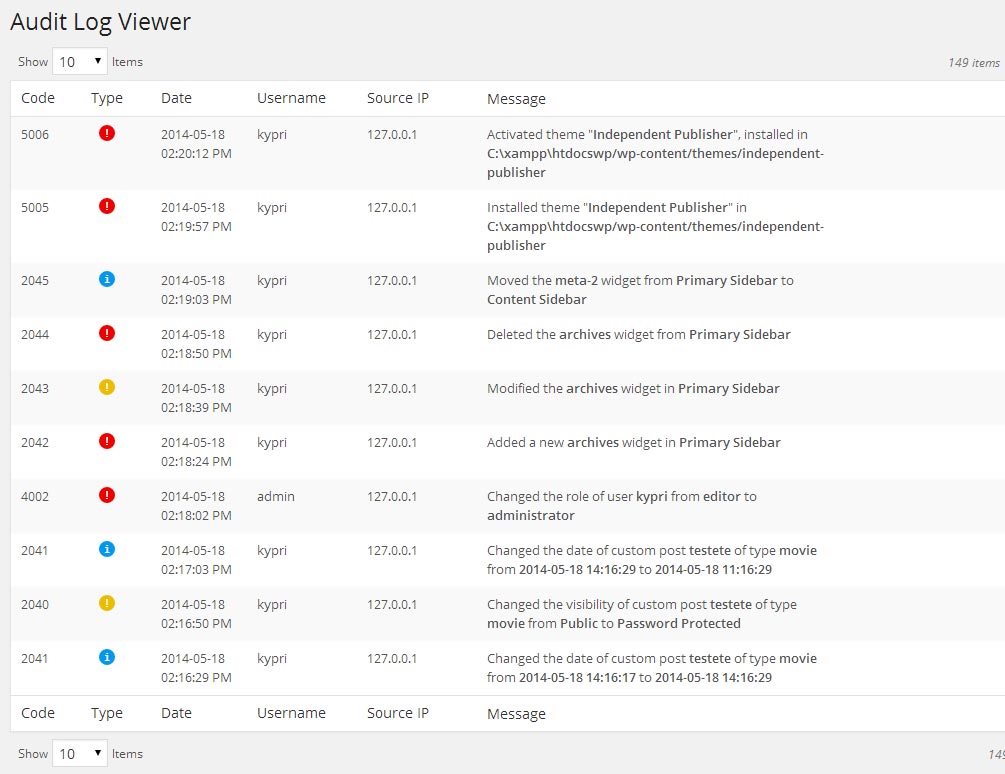
Task: Click Message column header at top
Action: point(516,99)
